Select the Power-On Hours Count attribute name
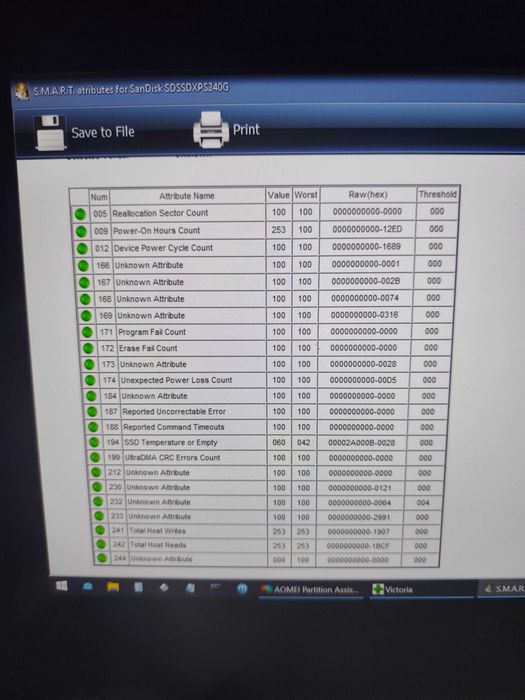Screen dimensions: 525x700 [157, 231]
